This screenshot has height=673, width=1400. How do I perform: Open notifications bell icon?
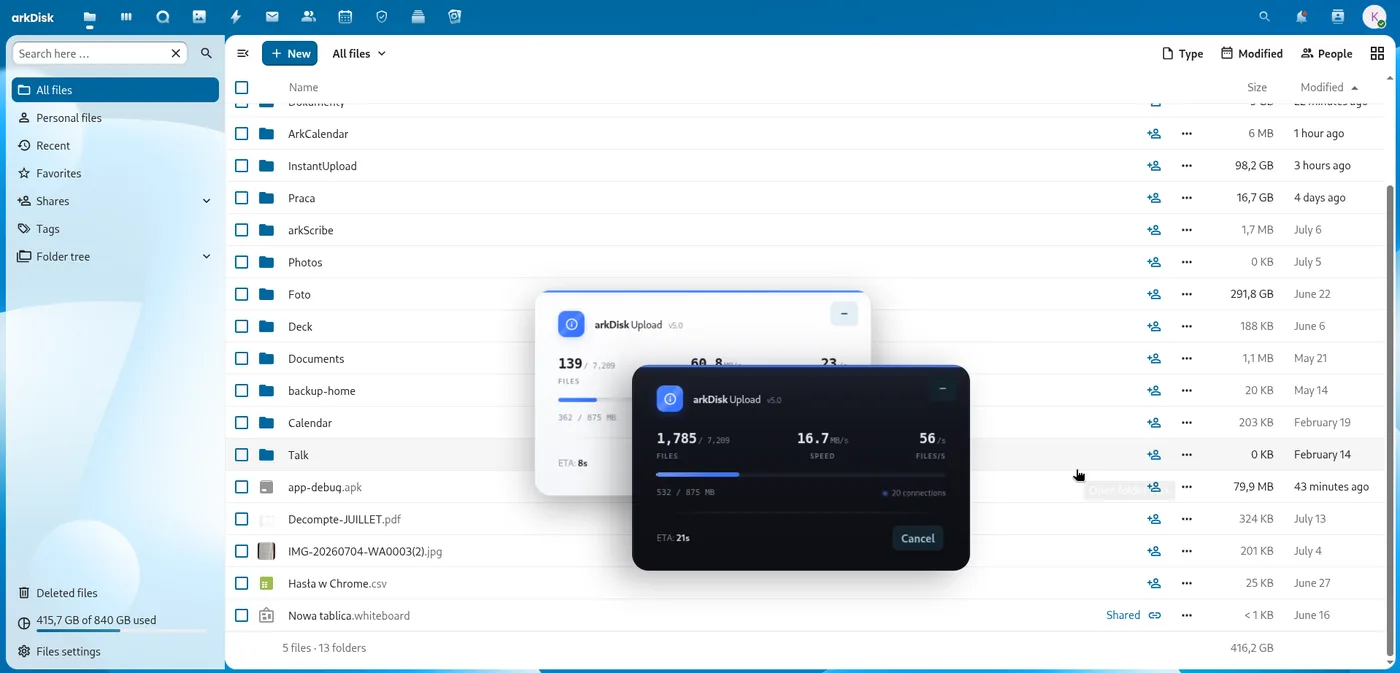click(x=1301, y=17)
